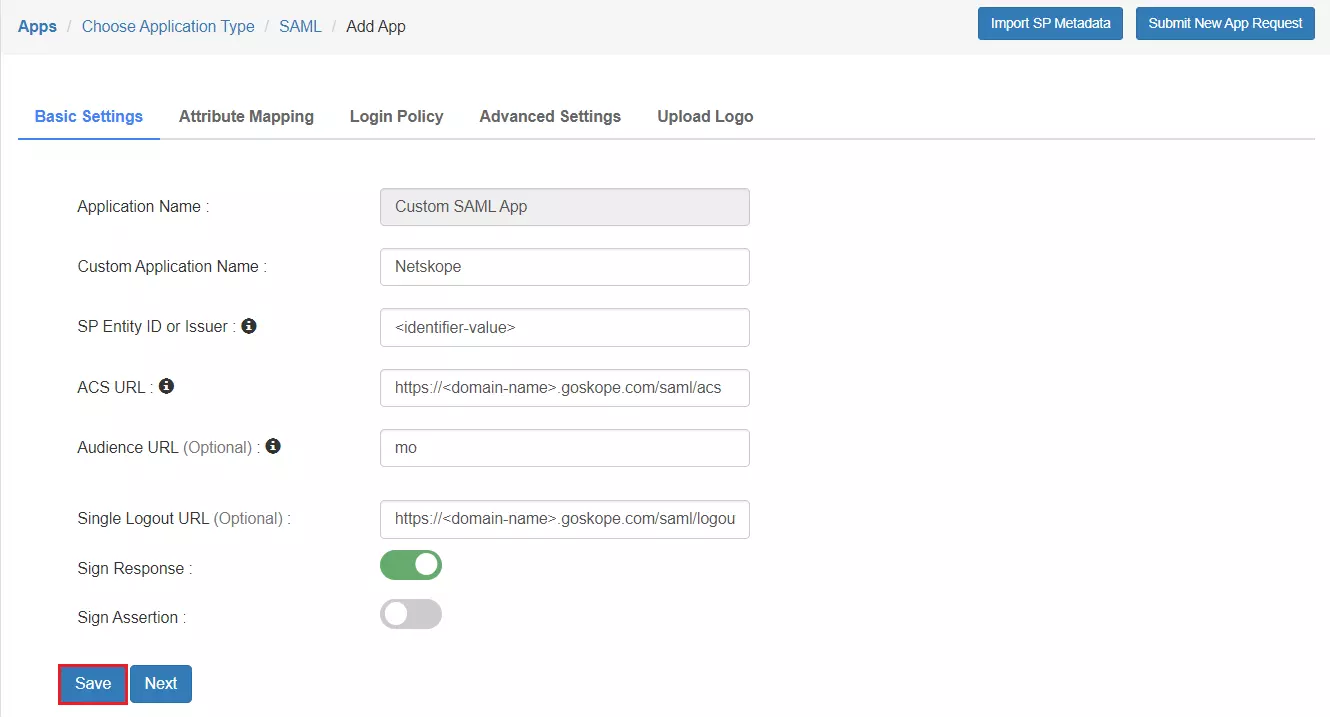
Task: Click the Custom Application Name field
Action: [564, 267]
